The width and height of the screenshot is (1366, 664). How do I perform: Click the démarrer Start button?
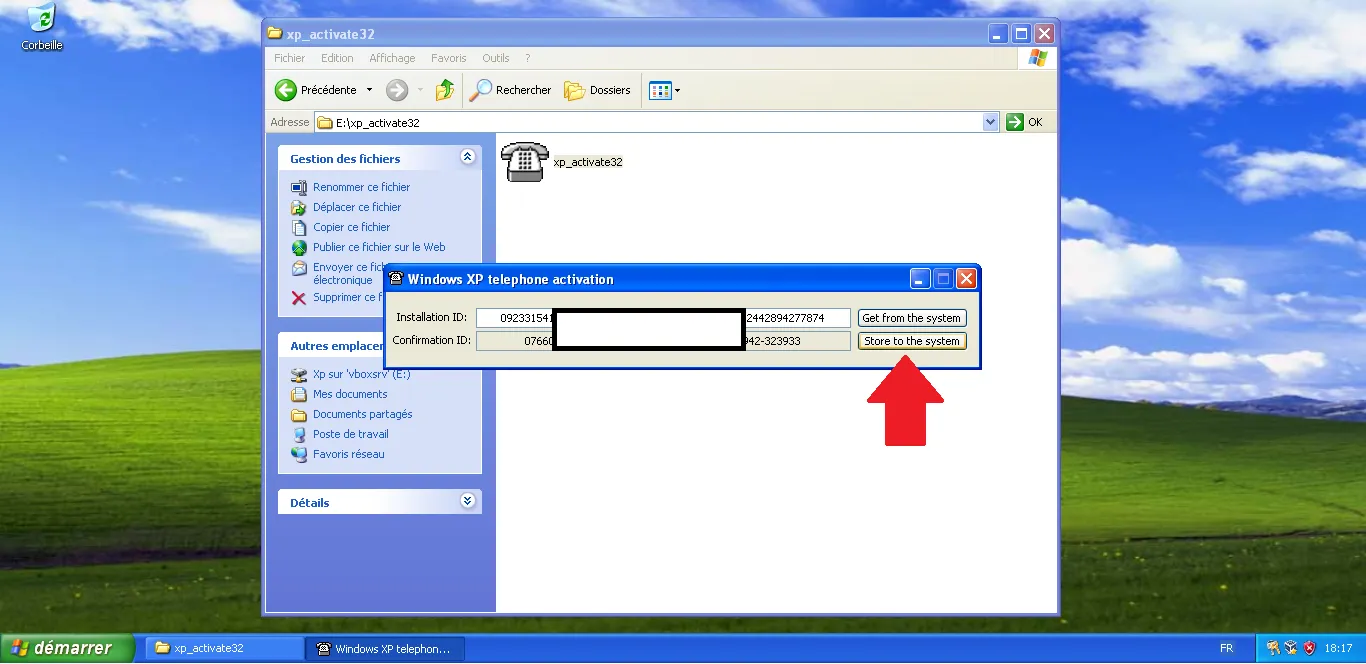[67, 648]
